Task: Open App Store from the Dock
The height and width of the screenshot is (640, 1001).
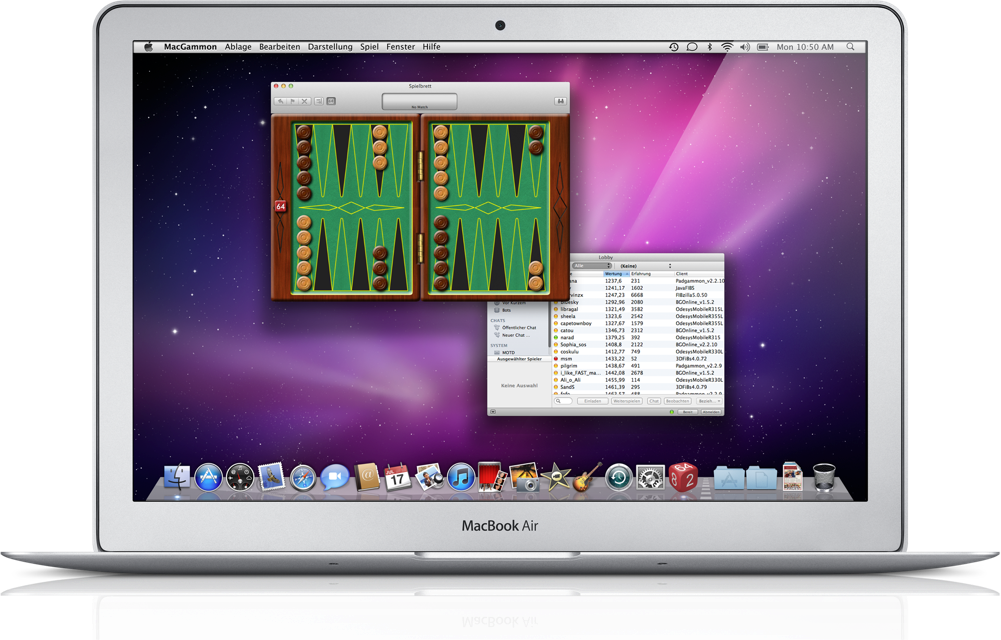Action: [208, 477]
